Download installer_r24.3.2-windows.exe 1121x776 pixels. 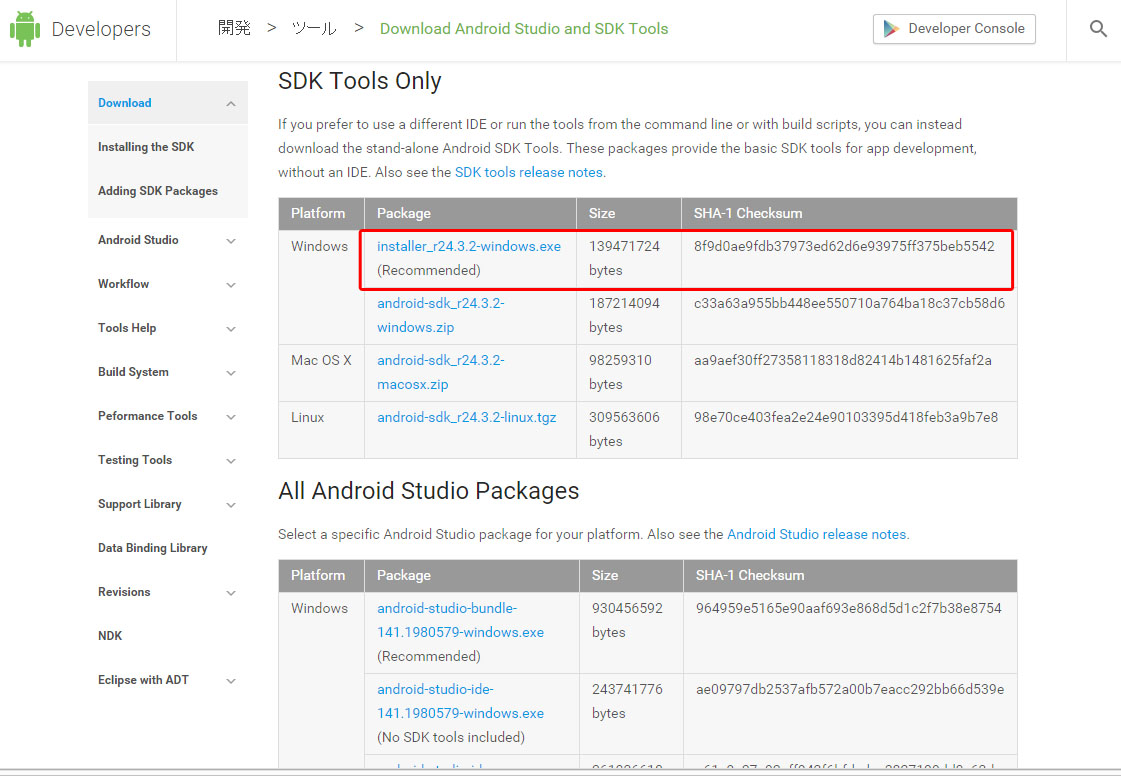[469, 246]
